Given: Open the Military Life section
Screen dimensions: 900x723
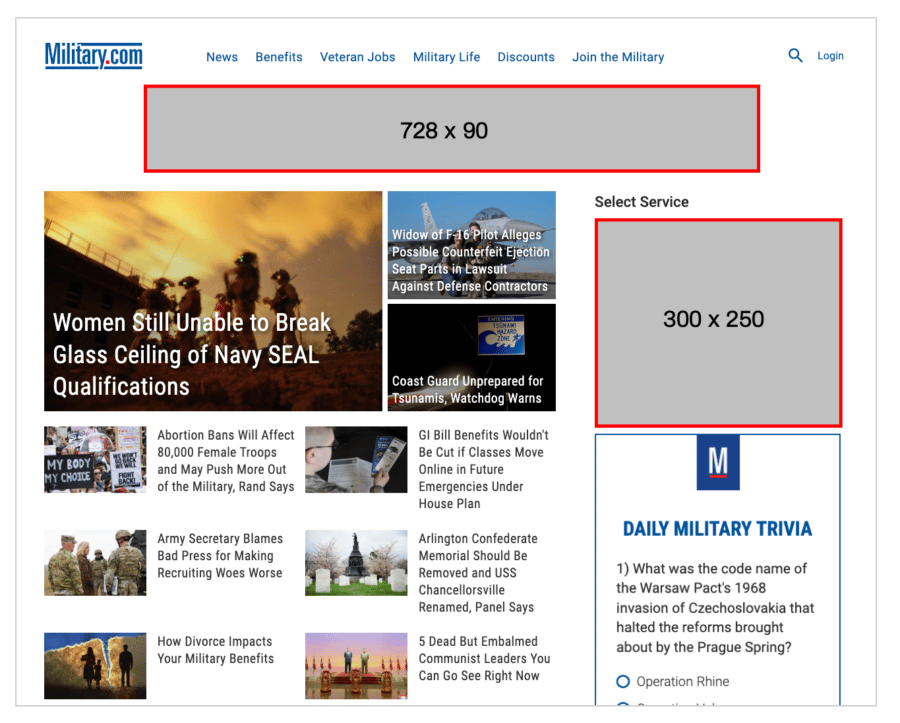Looking at the screenshot, I should point(446,57).
